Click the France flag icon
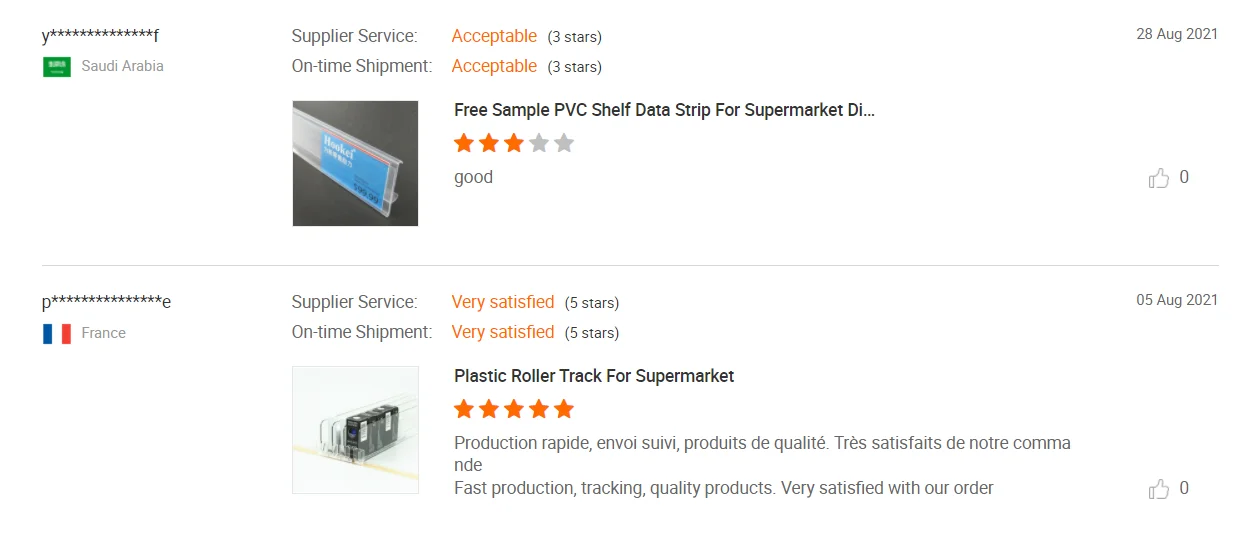This screenshot has height=553, width=1234. [x=57, y=334]
